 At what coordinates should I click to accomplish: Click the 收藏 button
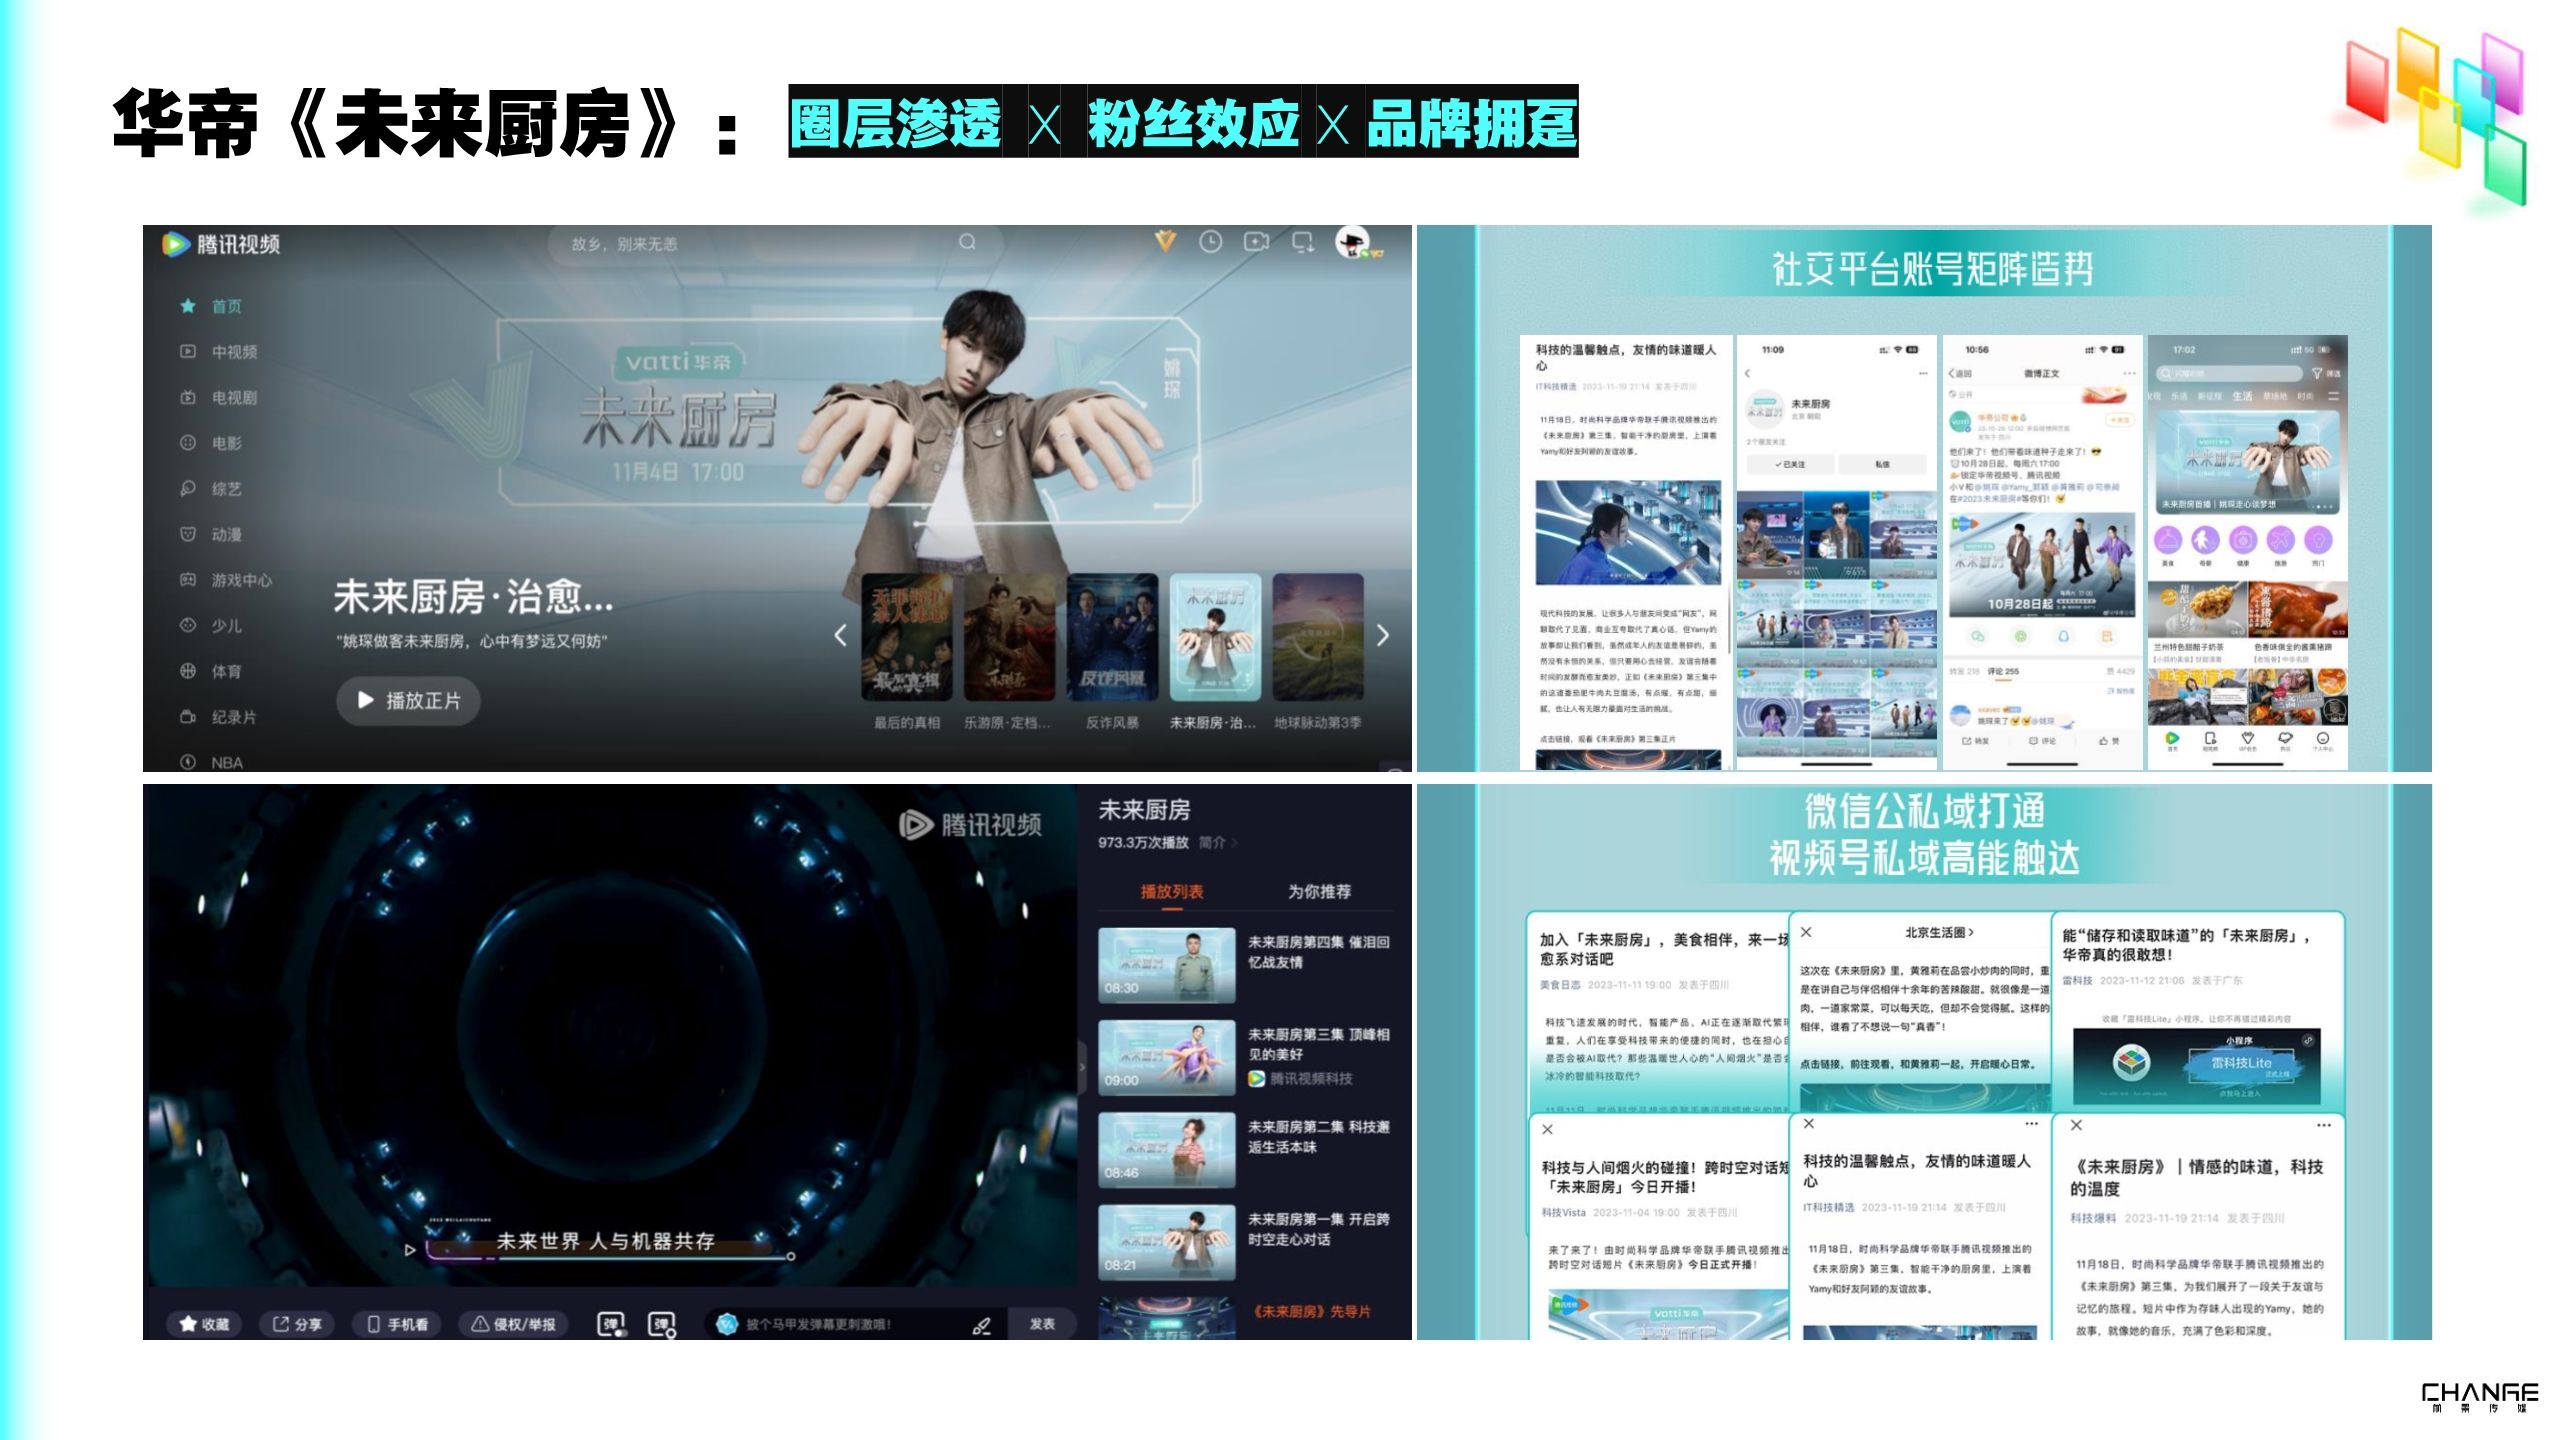click(x=204, y=1324)
